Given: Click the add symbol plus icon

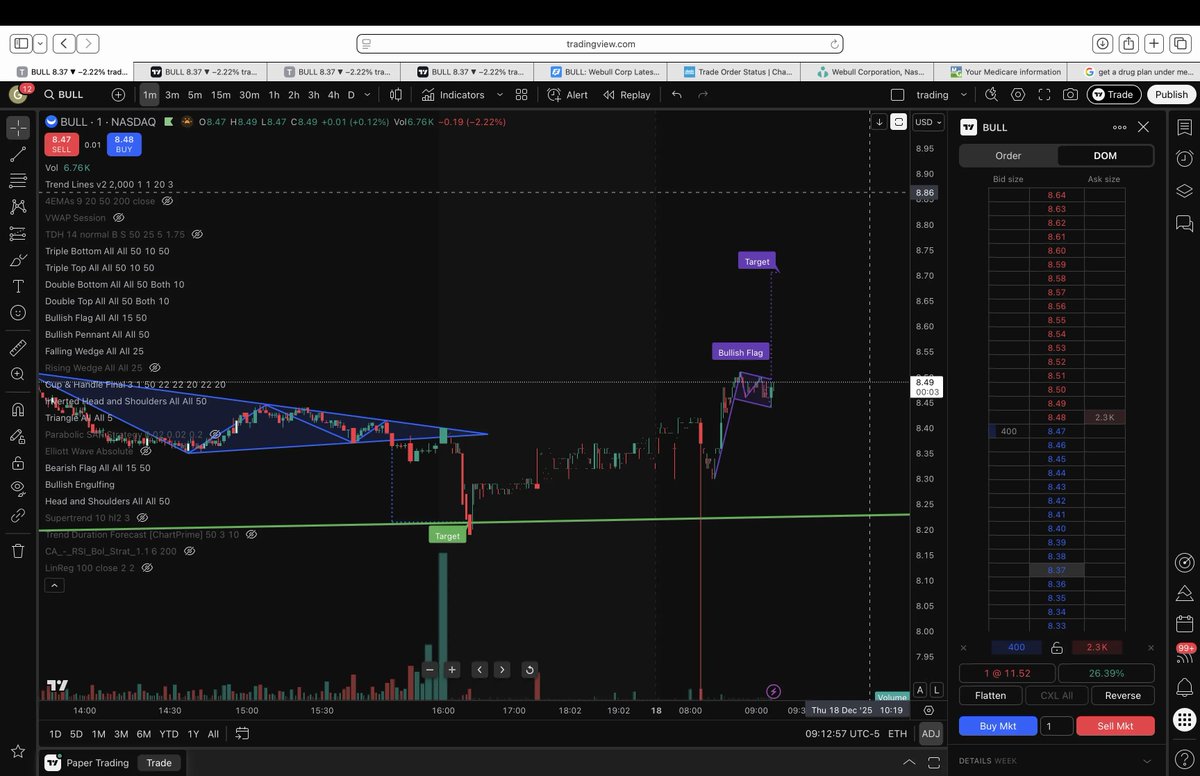Looking at the screenshot, I should point(118,95).
